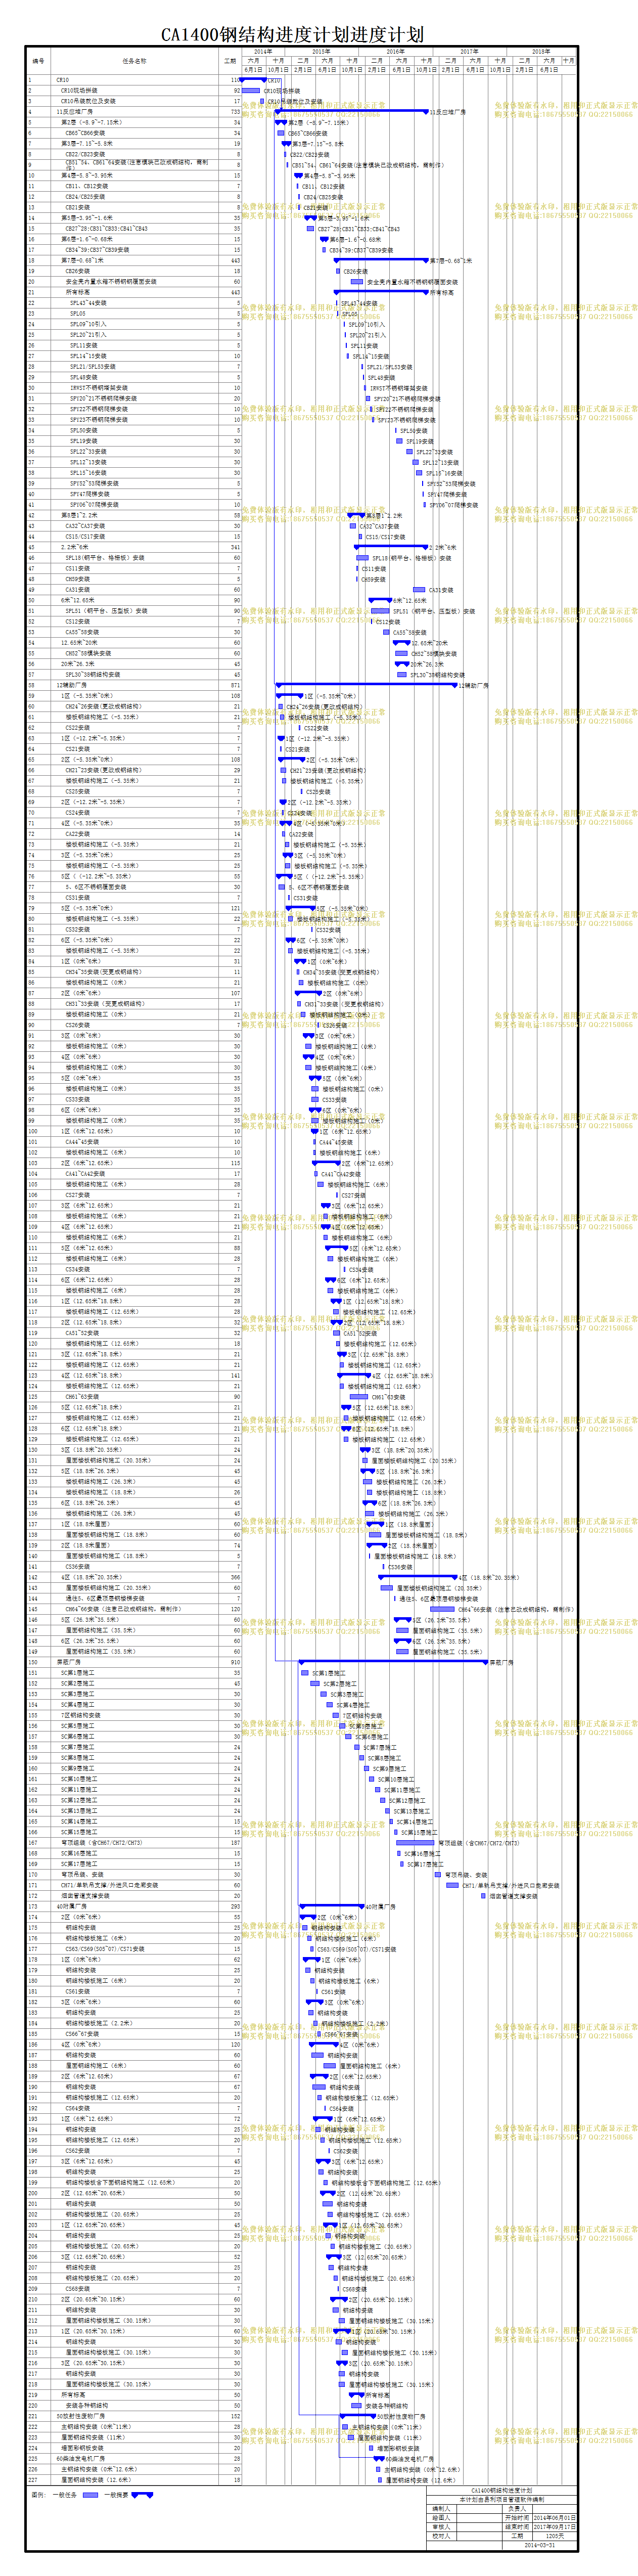
Task: Click the chart title CA1400钢结构进度计划进度计划
Action: coord(292,34)
